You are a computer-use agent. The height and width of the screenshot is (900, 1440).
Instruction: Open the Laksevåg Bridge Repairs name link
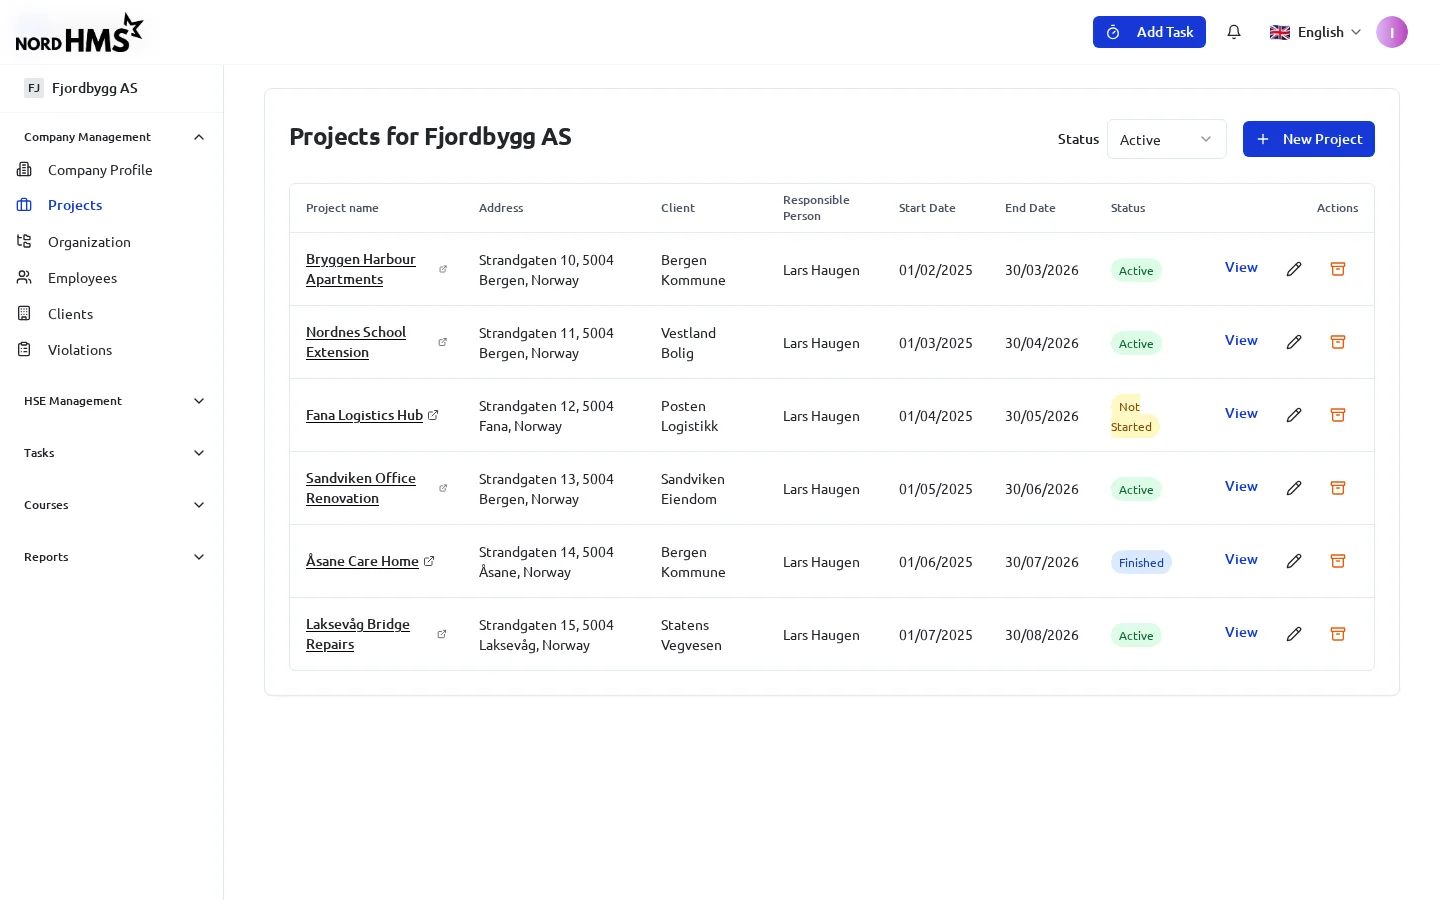pos(358,634)
